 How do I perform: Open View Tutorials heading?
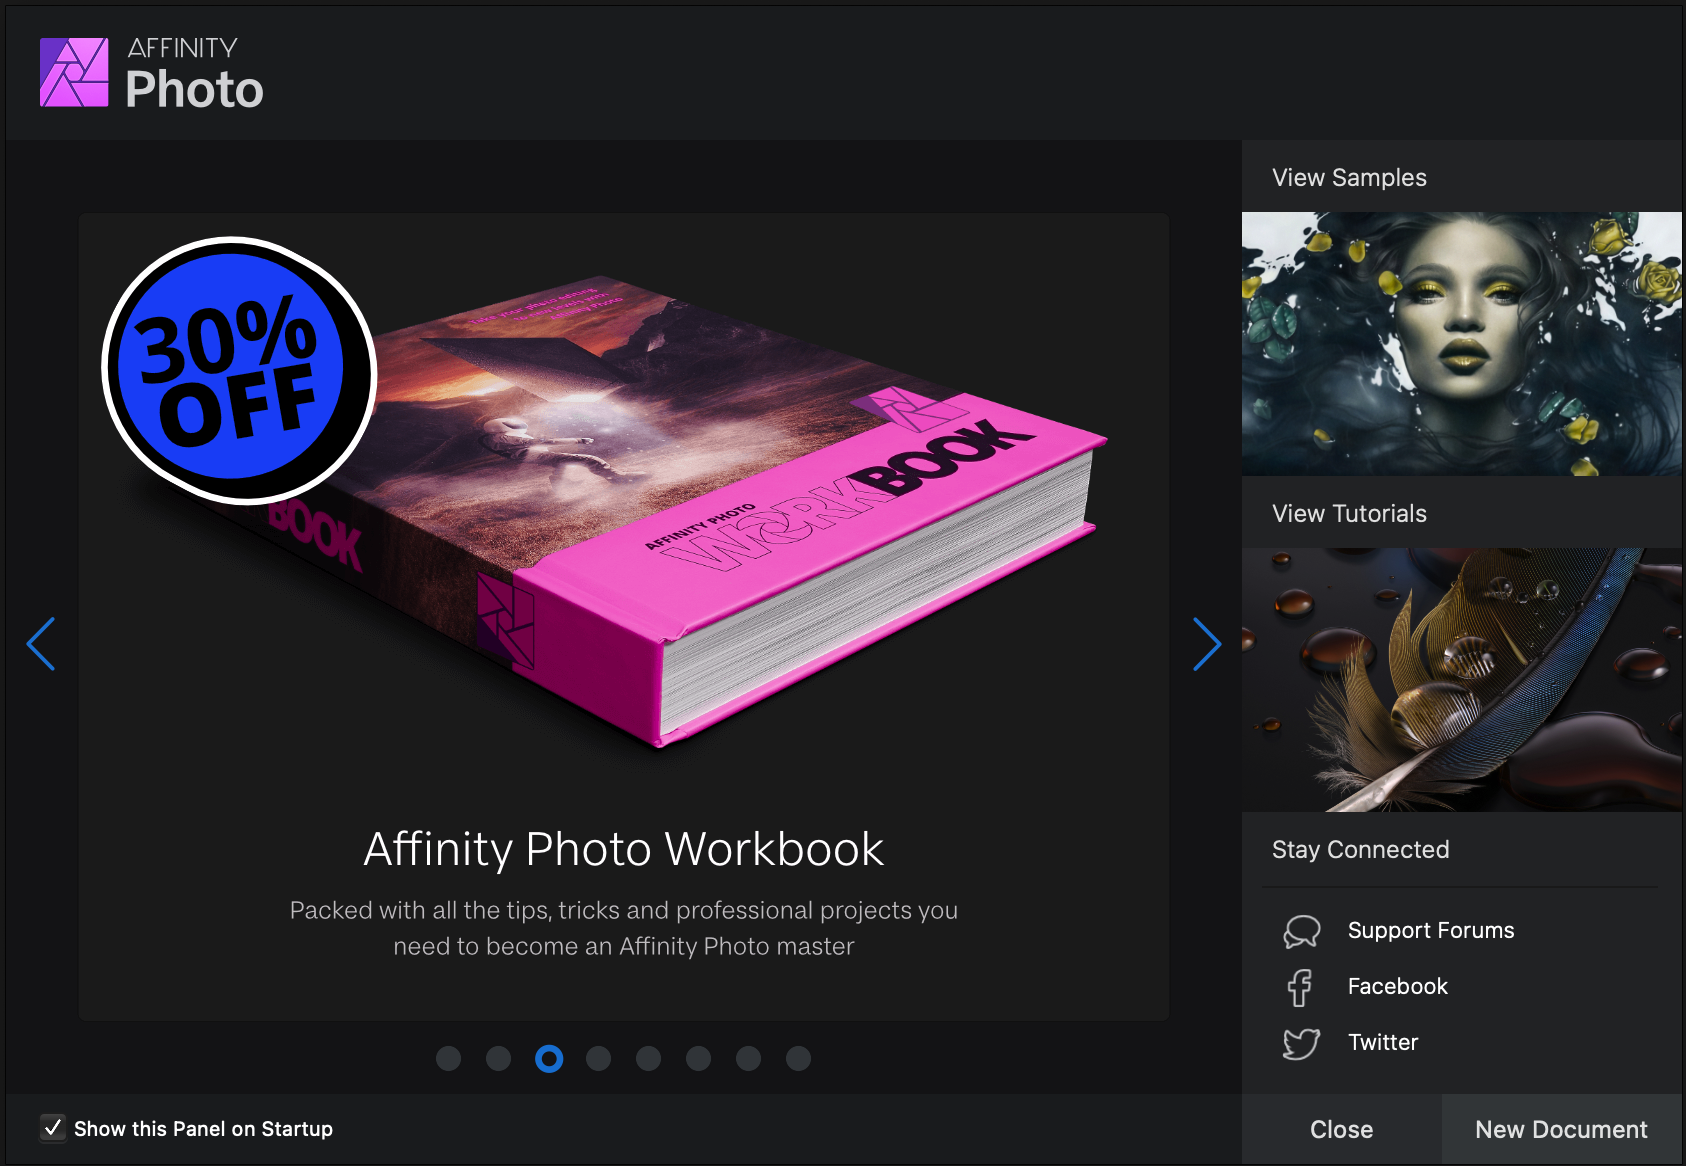click(x=1349, y=514)
